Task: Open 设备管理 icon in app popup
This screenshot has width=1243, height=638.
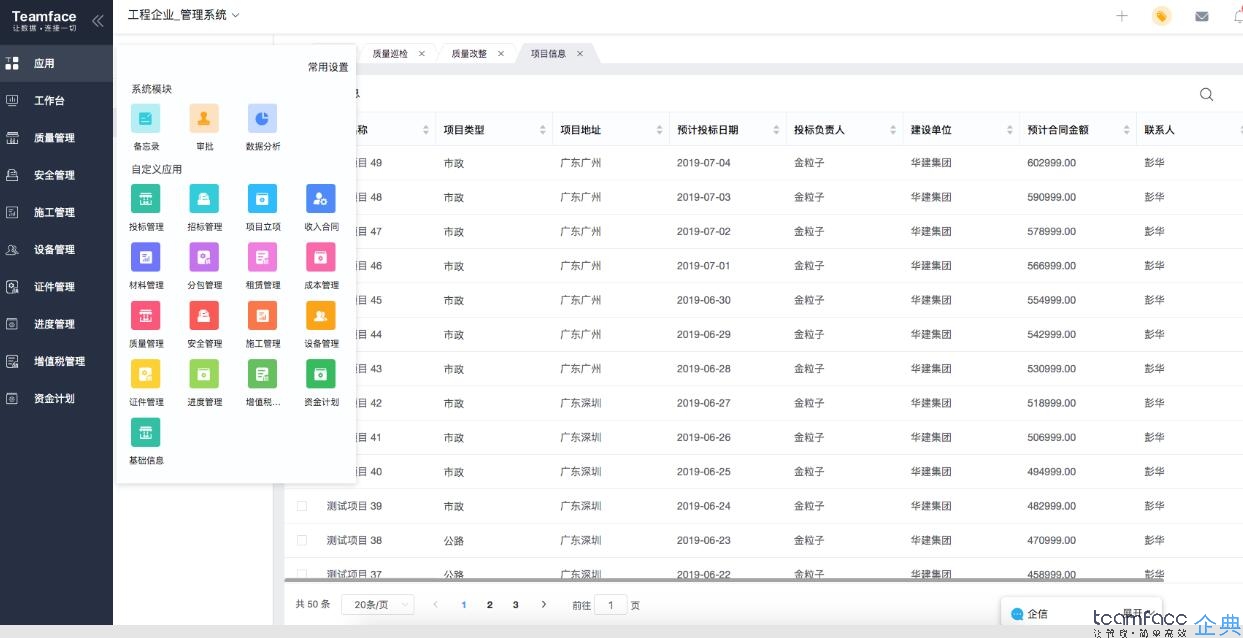Action: pos(321,316)
